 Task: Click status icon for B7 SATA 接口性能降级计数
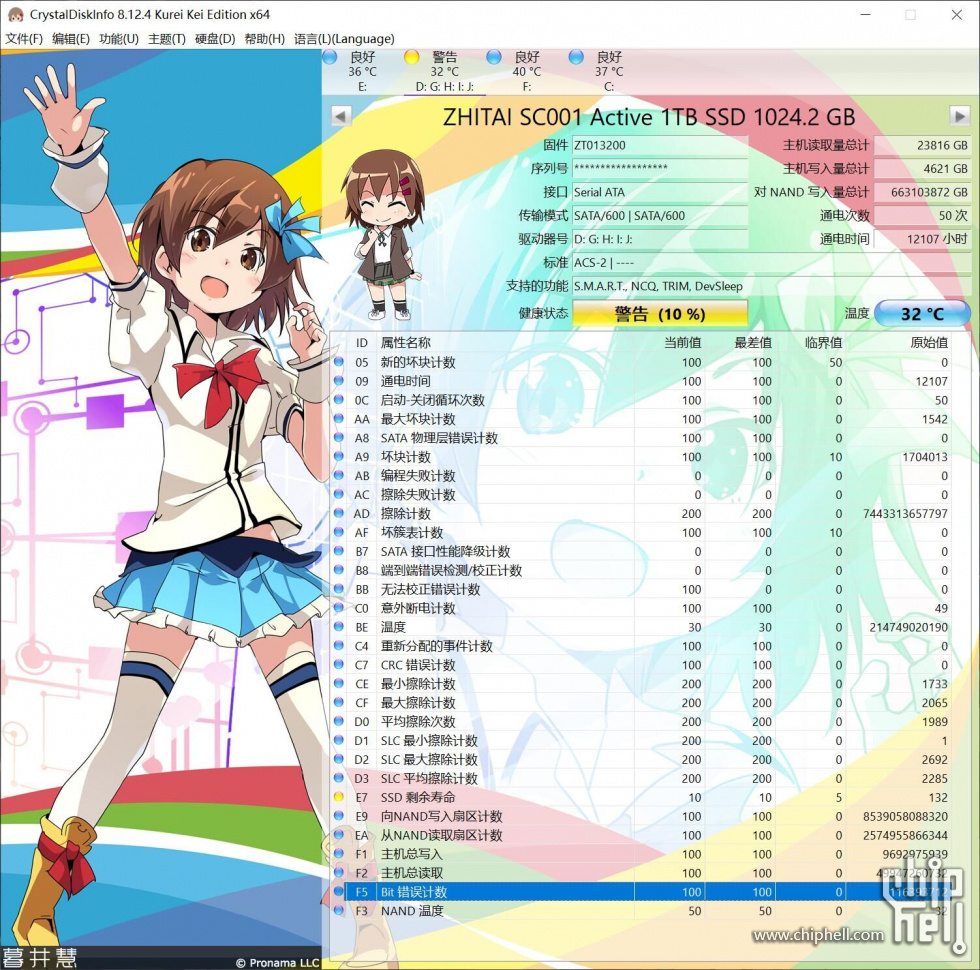tap(339, 550)
